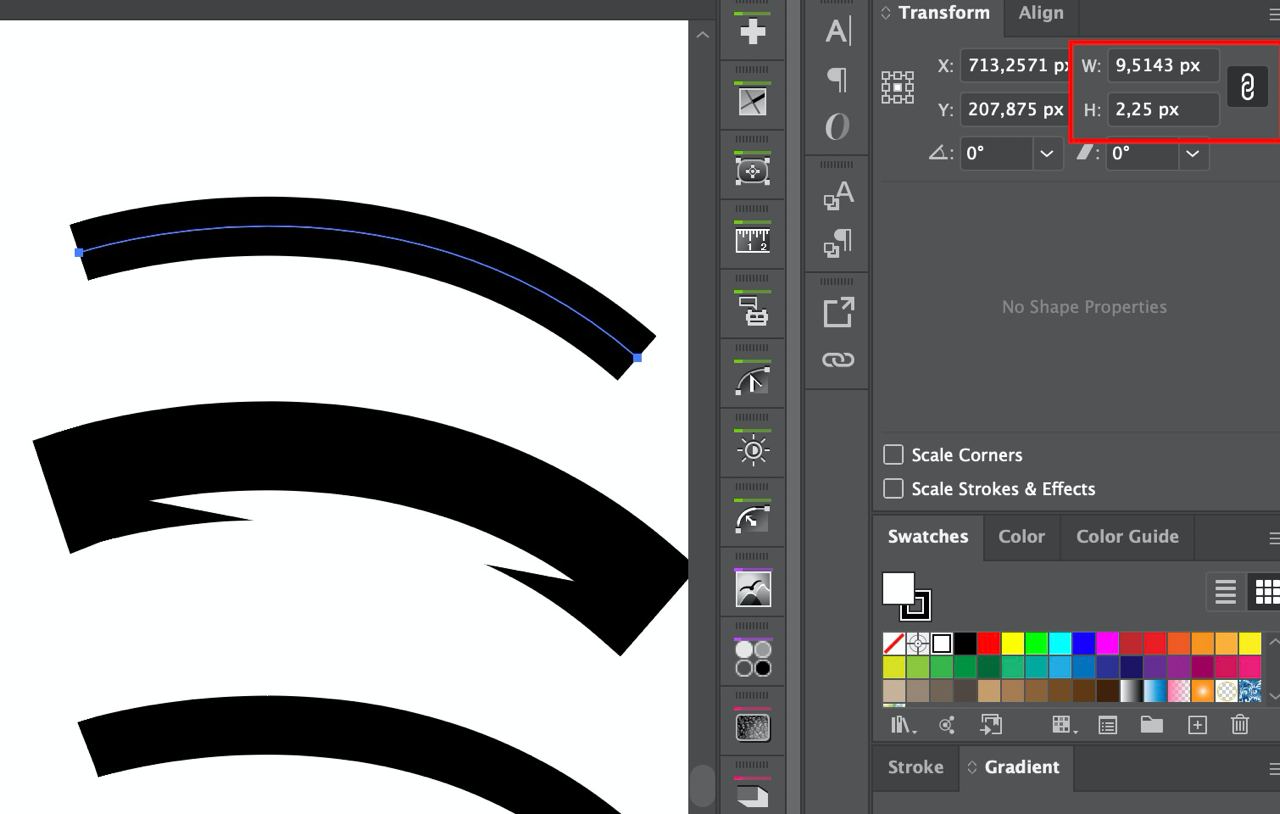Image resolution: width=1280 pixels, height=814 pixels.
Task: Click the rotate angle value field
Action: pos(996,153)
